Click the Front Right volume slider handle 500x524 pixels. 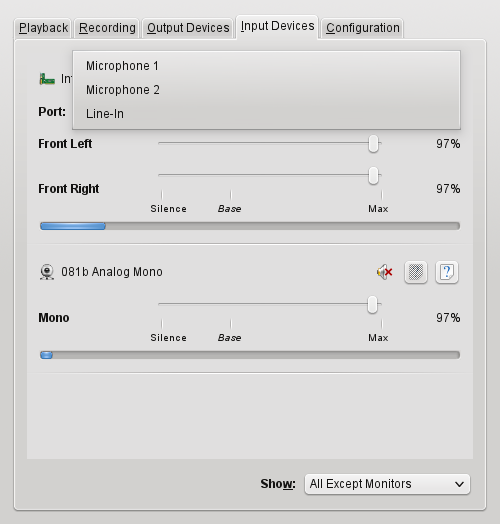point(373,176)
